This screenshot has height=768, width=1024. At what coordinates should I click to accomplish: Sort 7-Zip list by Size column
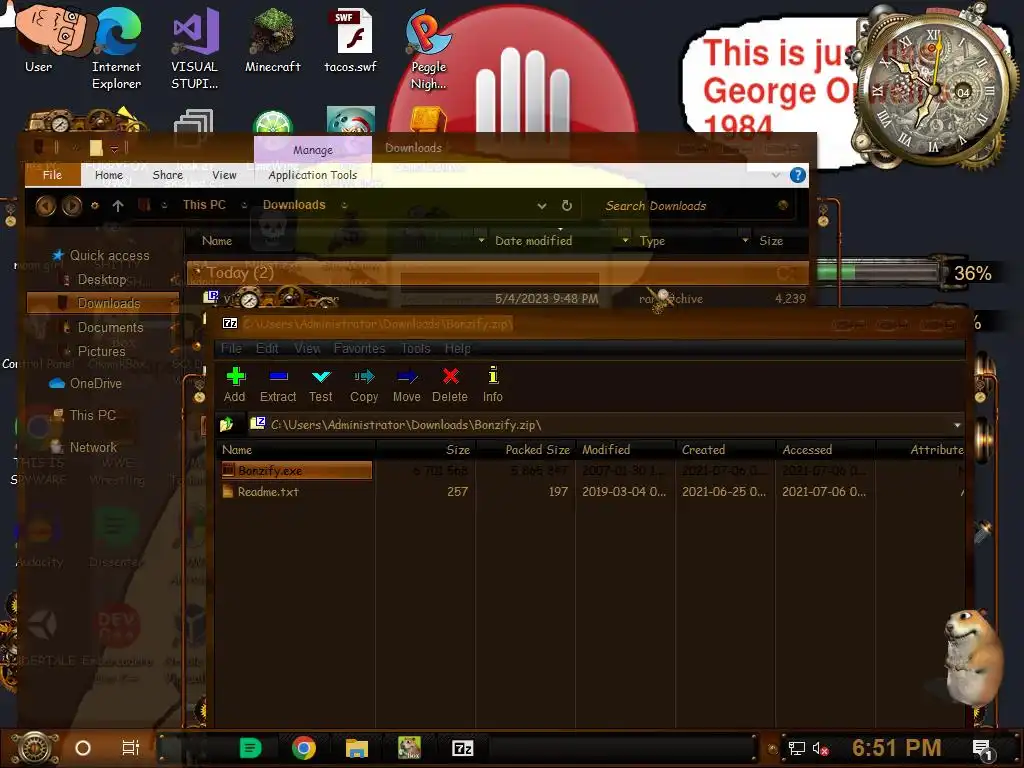click(x=425, y=450)
